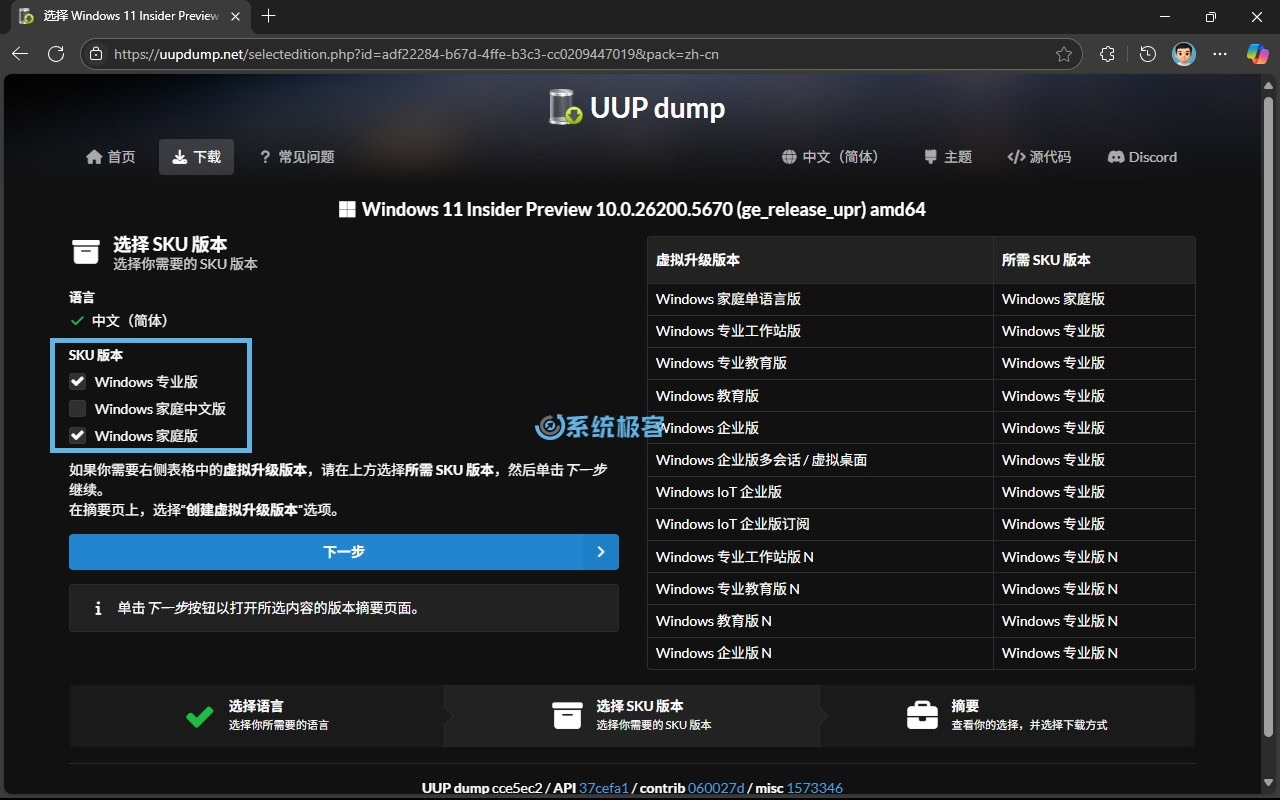The image size is (1280, 800).
Task: Add page to favorites with the star icon
Action: (x=1064, y=54)
